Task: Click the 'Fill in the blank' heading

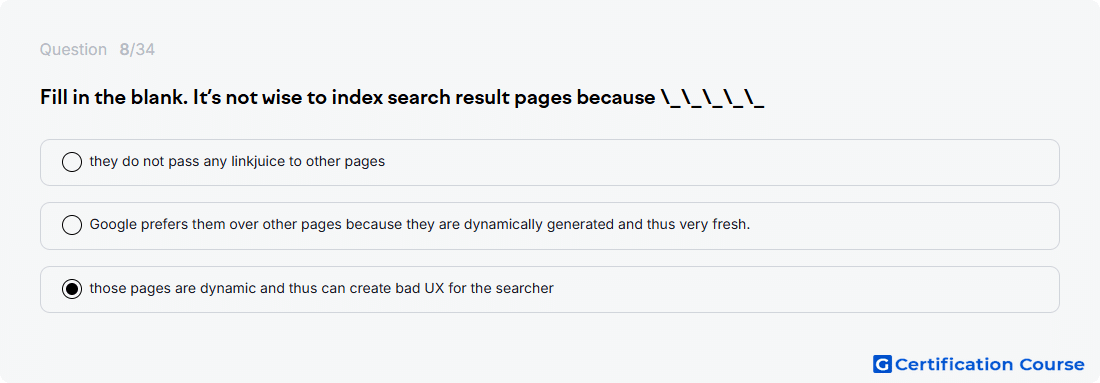Action: coord(113,98)
